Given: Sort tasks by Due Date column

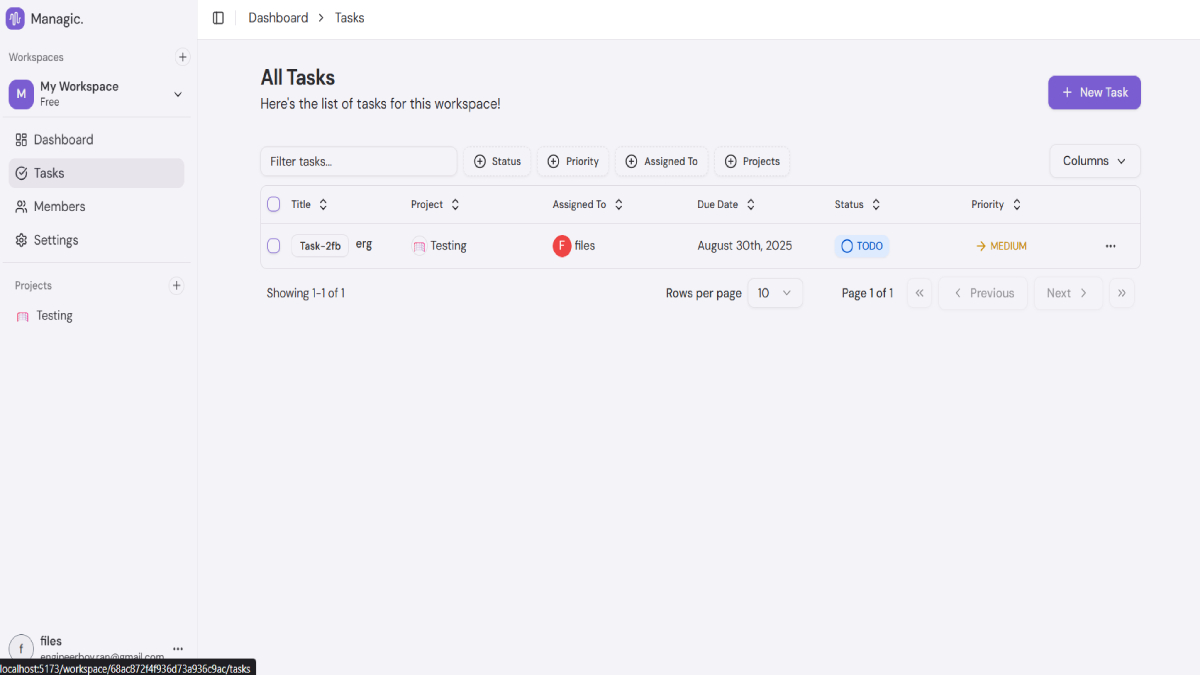Looking at the screenshot, I should click(725, 204).
